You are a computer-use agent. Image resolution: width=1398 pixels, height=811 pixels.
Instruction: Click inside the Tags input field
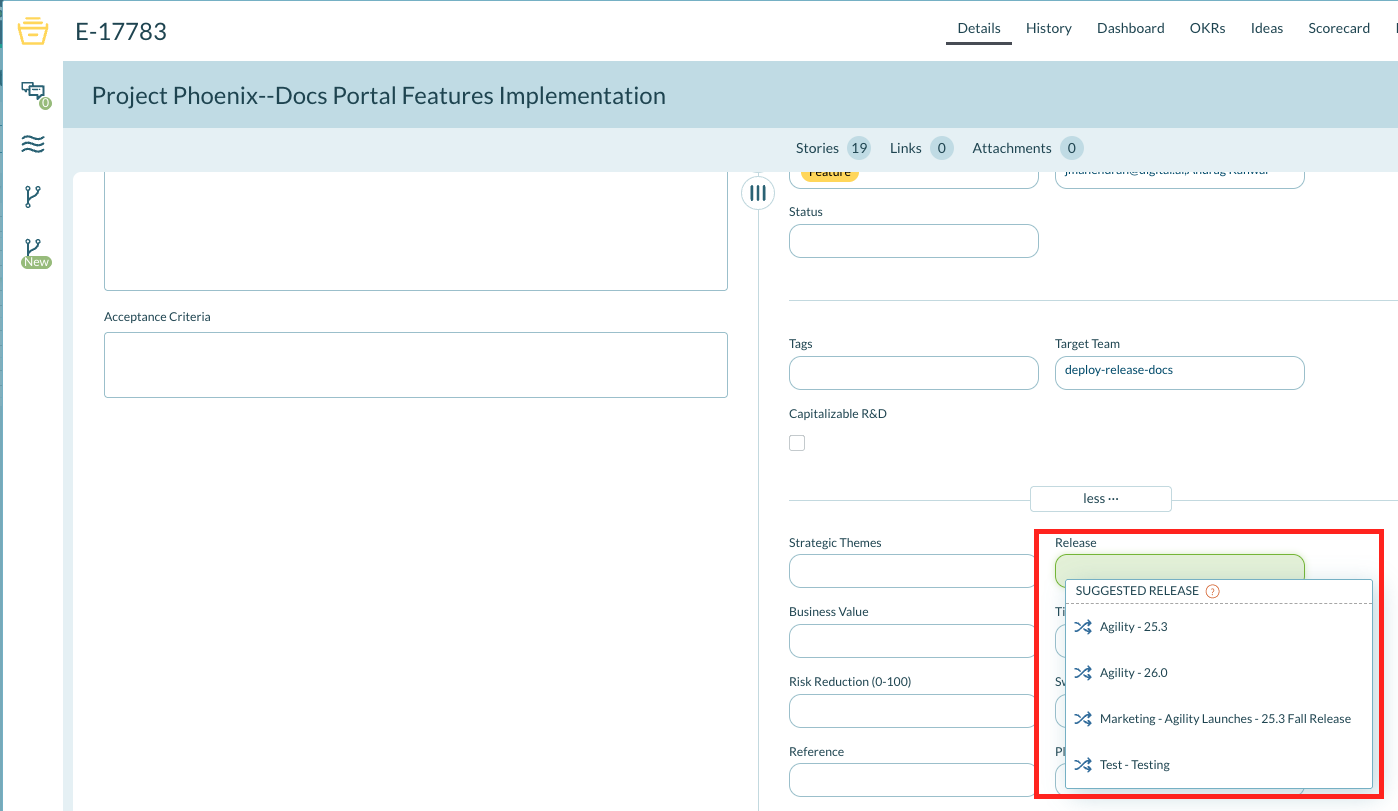coord(913,372)
